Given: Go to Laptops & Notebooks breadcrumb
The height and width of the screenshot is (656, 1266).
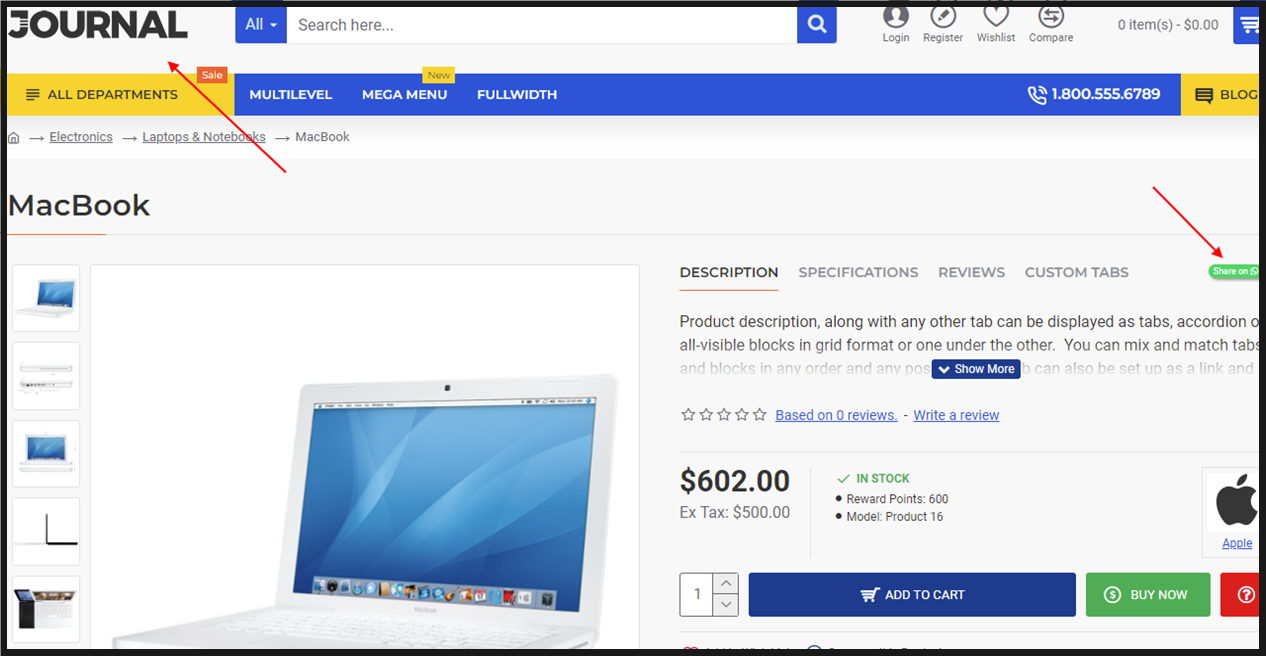Looking at the screenshot, I should click(204, 137).
